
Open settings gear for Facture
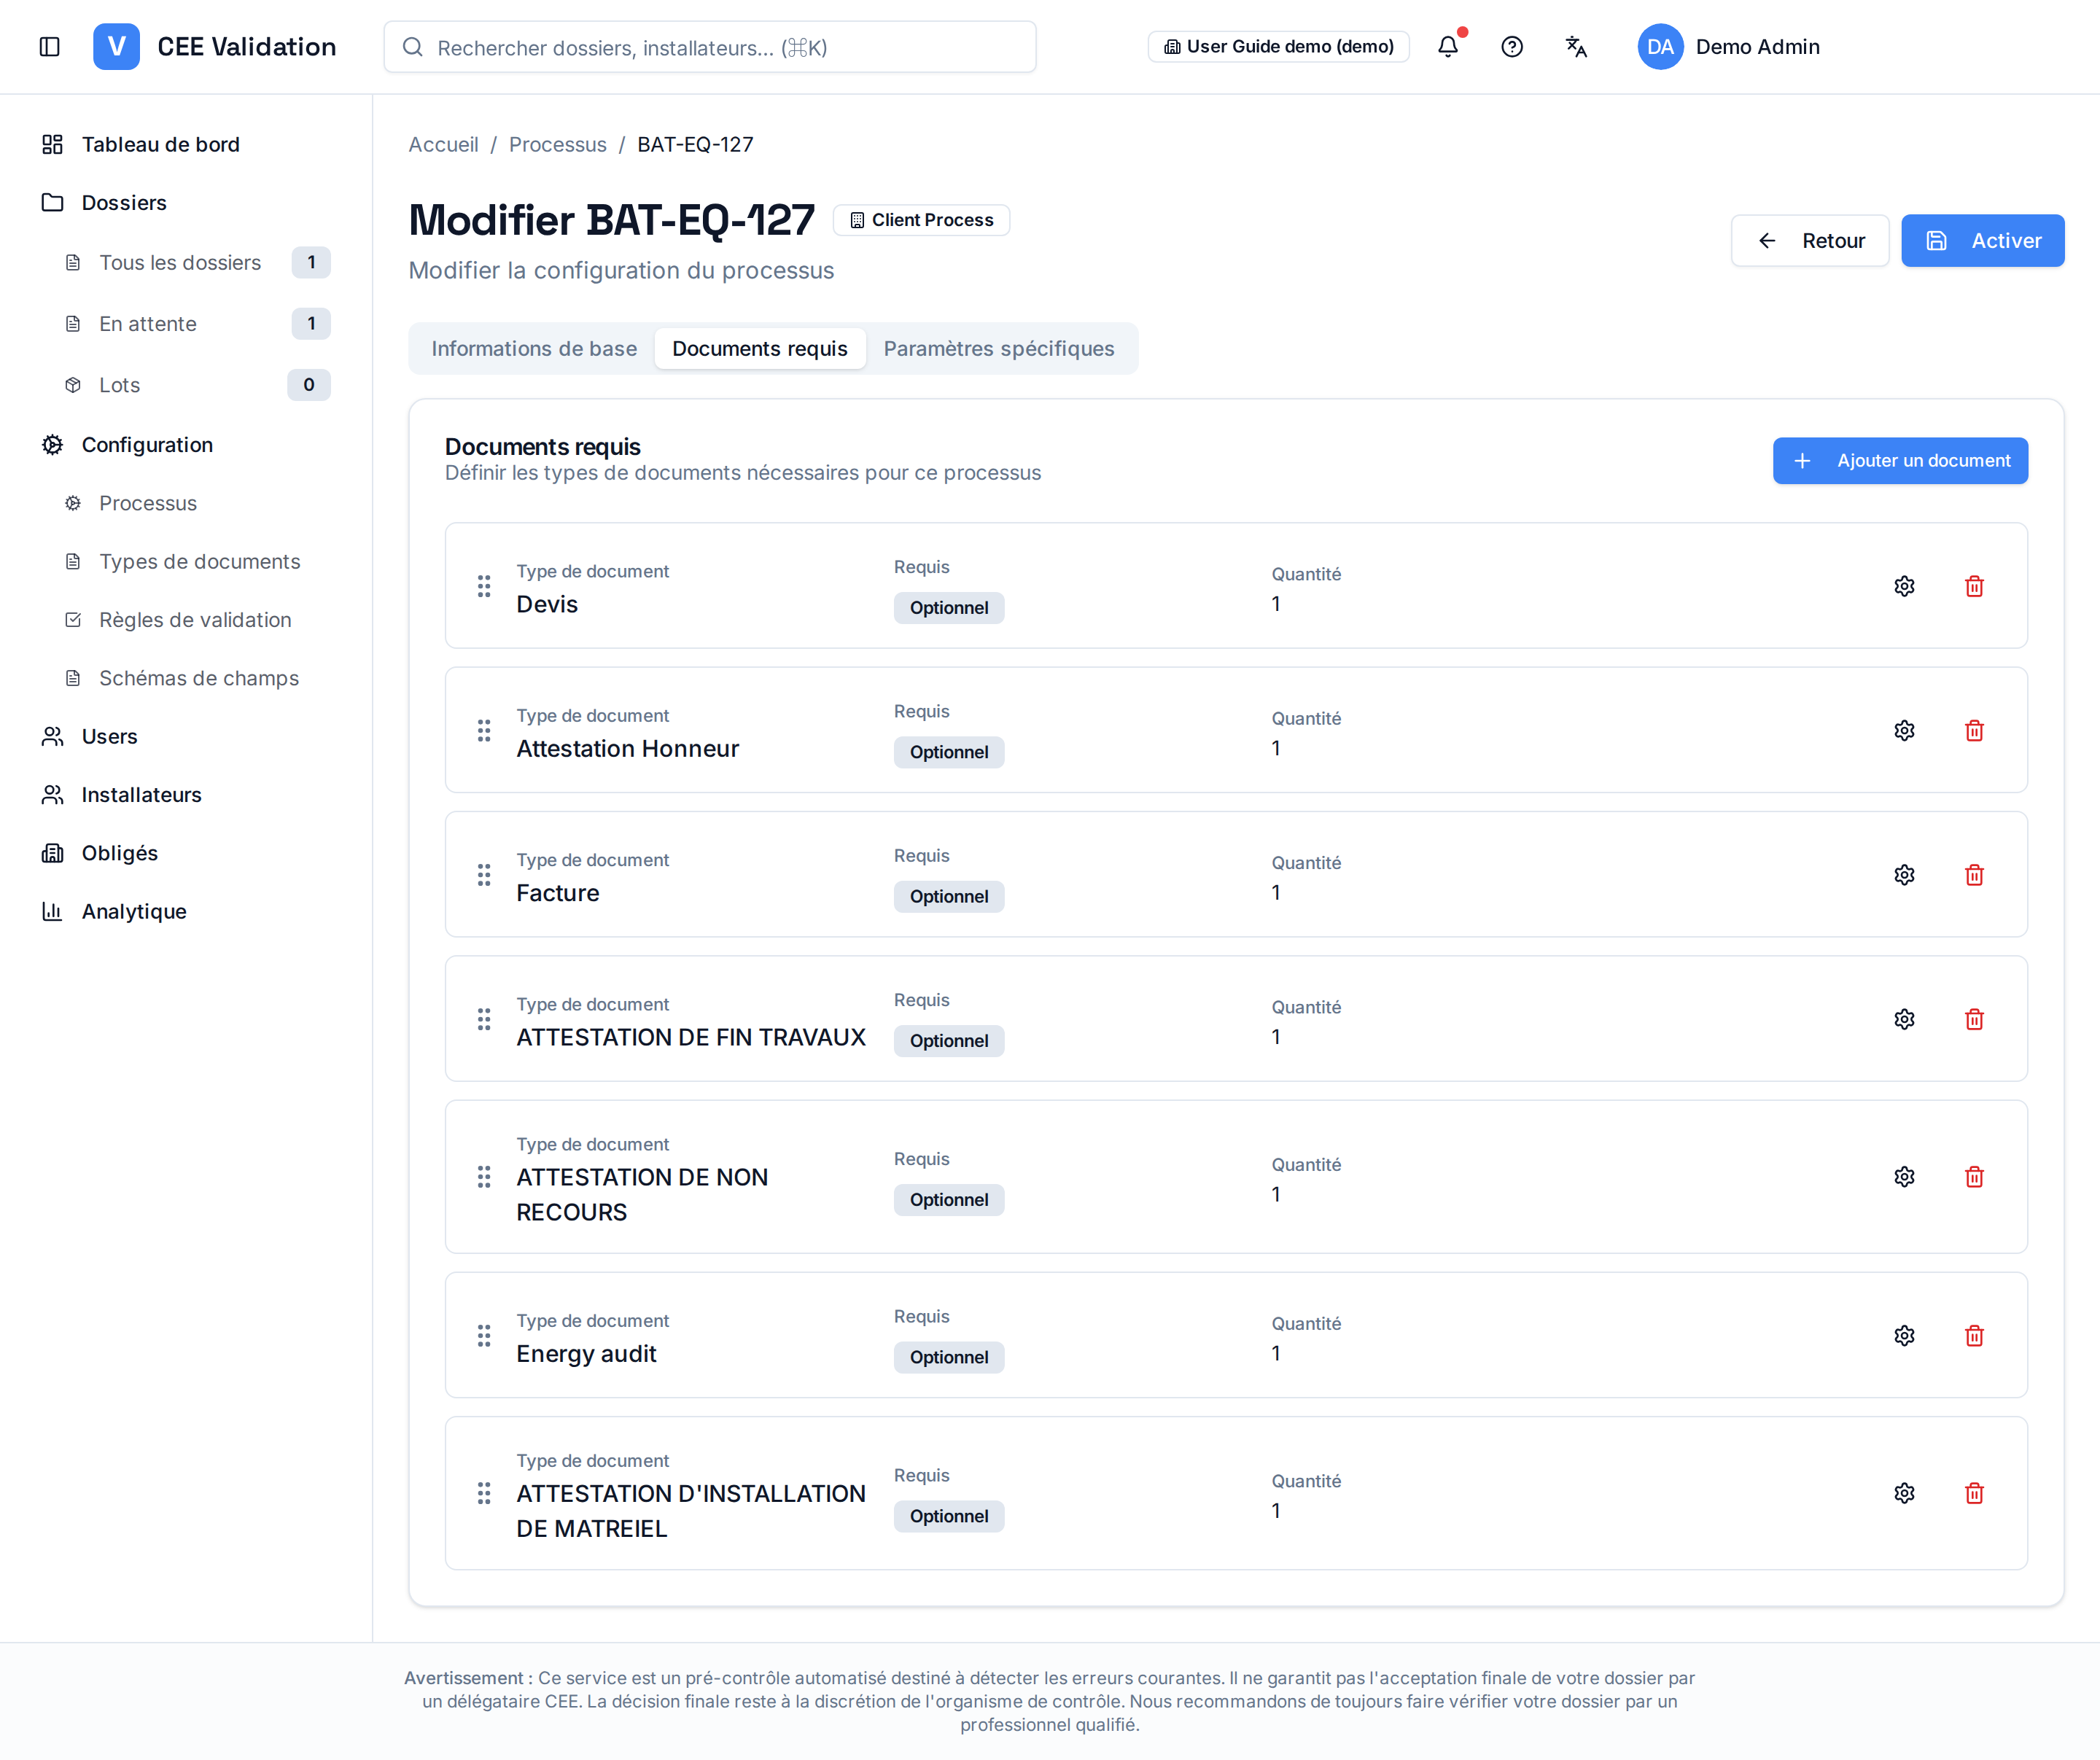(1904, 875)
